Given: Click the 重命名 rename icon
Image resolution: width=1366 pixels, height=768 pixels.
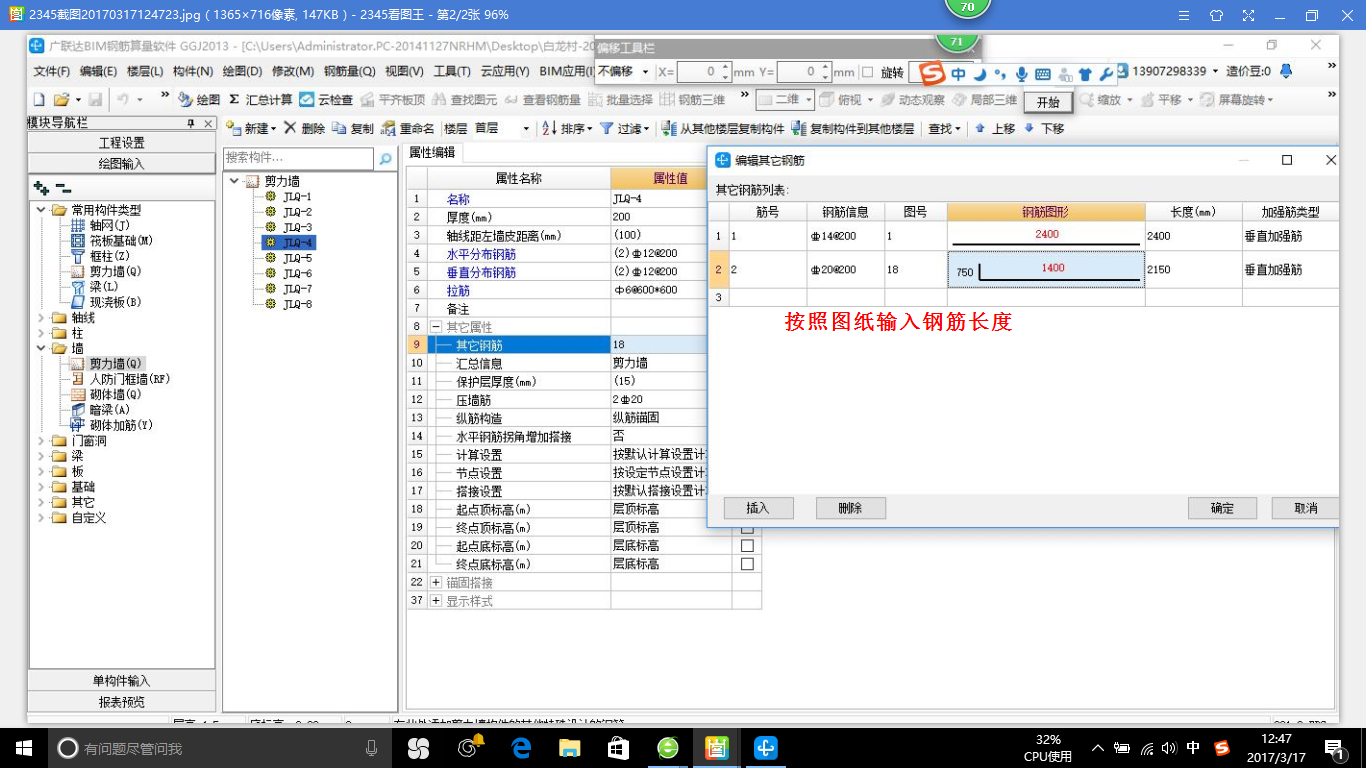Looking at the screenshot, I should (389, 128).
